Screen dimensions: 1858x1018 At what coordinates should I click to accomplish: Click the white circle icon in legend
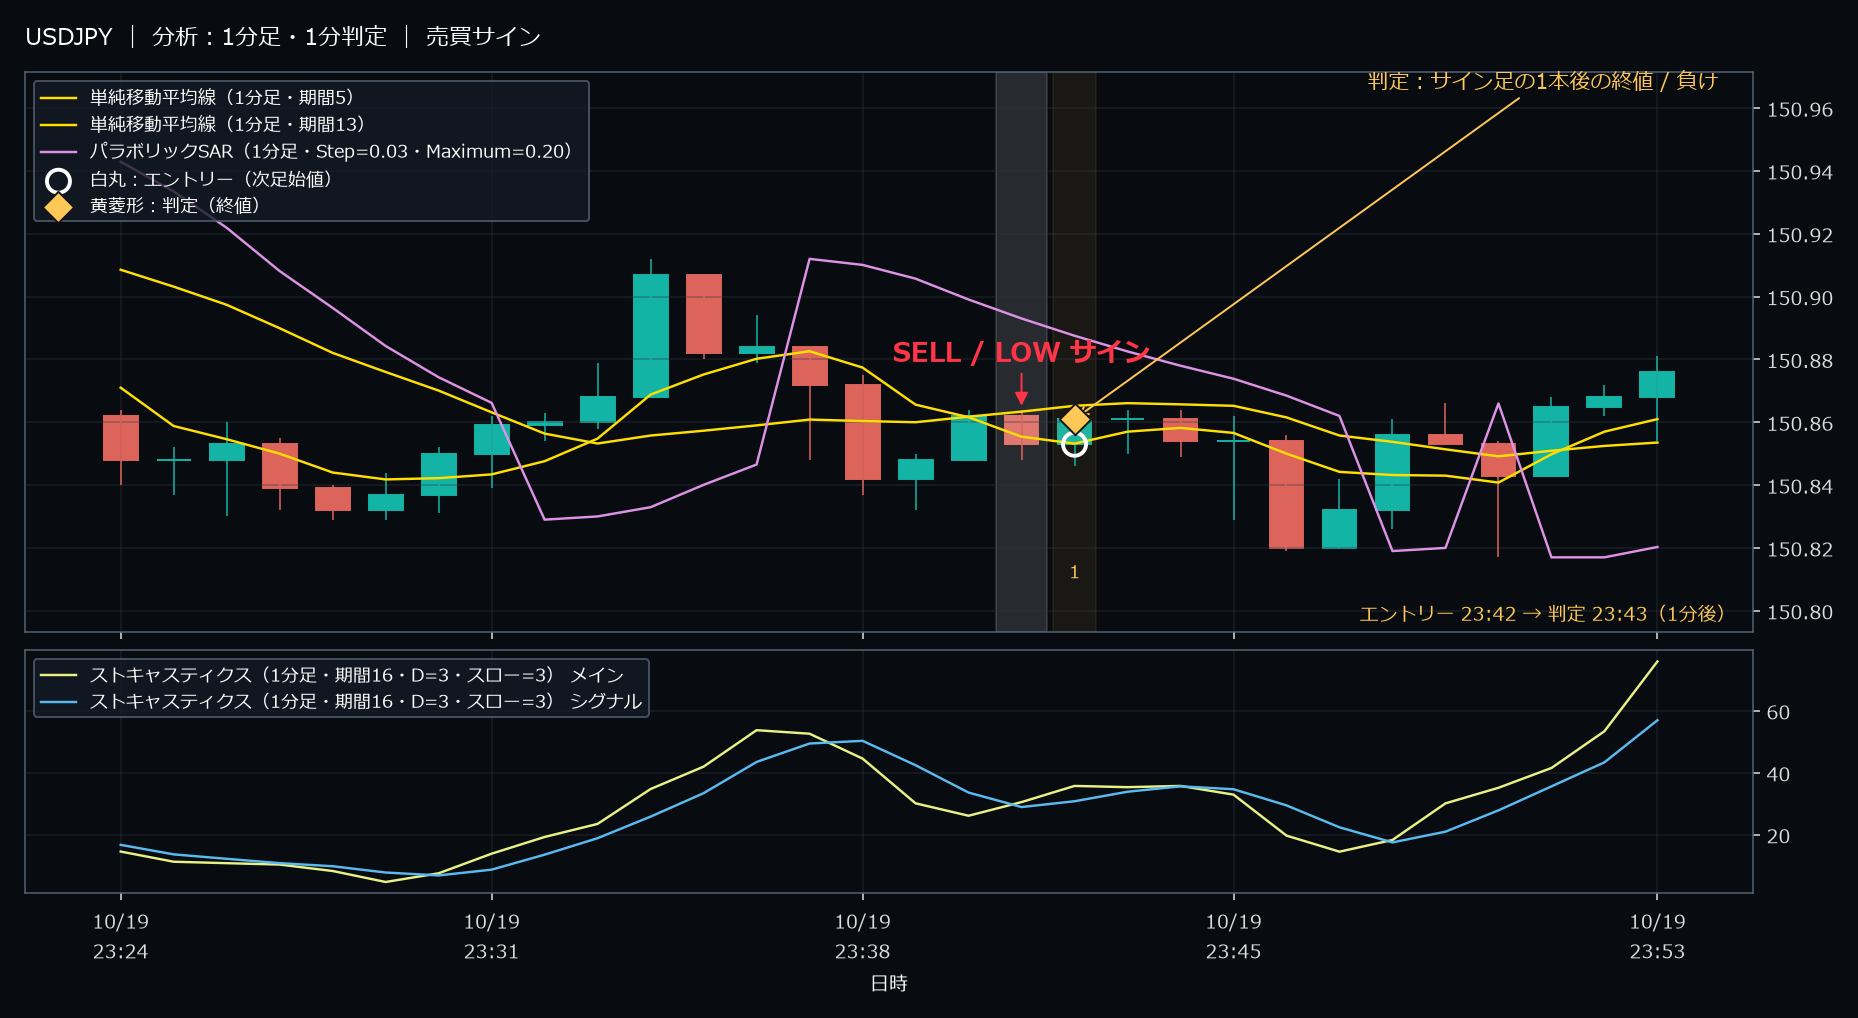59,180
